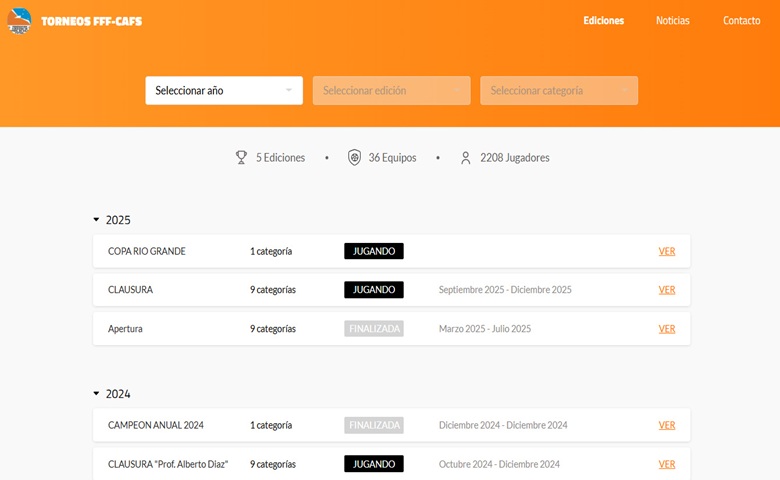Open the Seleccionar año dropdown
The height and width of the screenshot is (480, 780).
pos(224,91)
